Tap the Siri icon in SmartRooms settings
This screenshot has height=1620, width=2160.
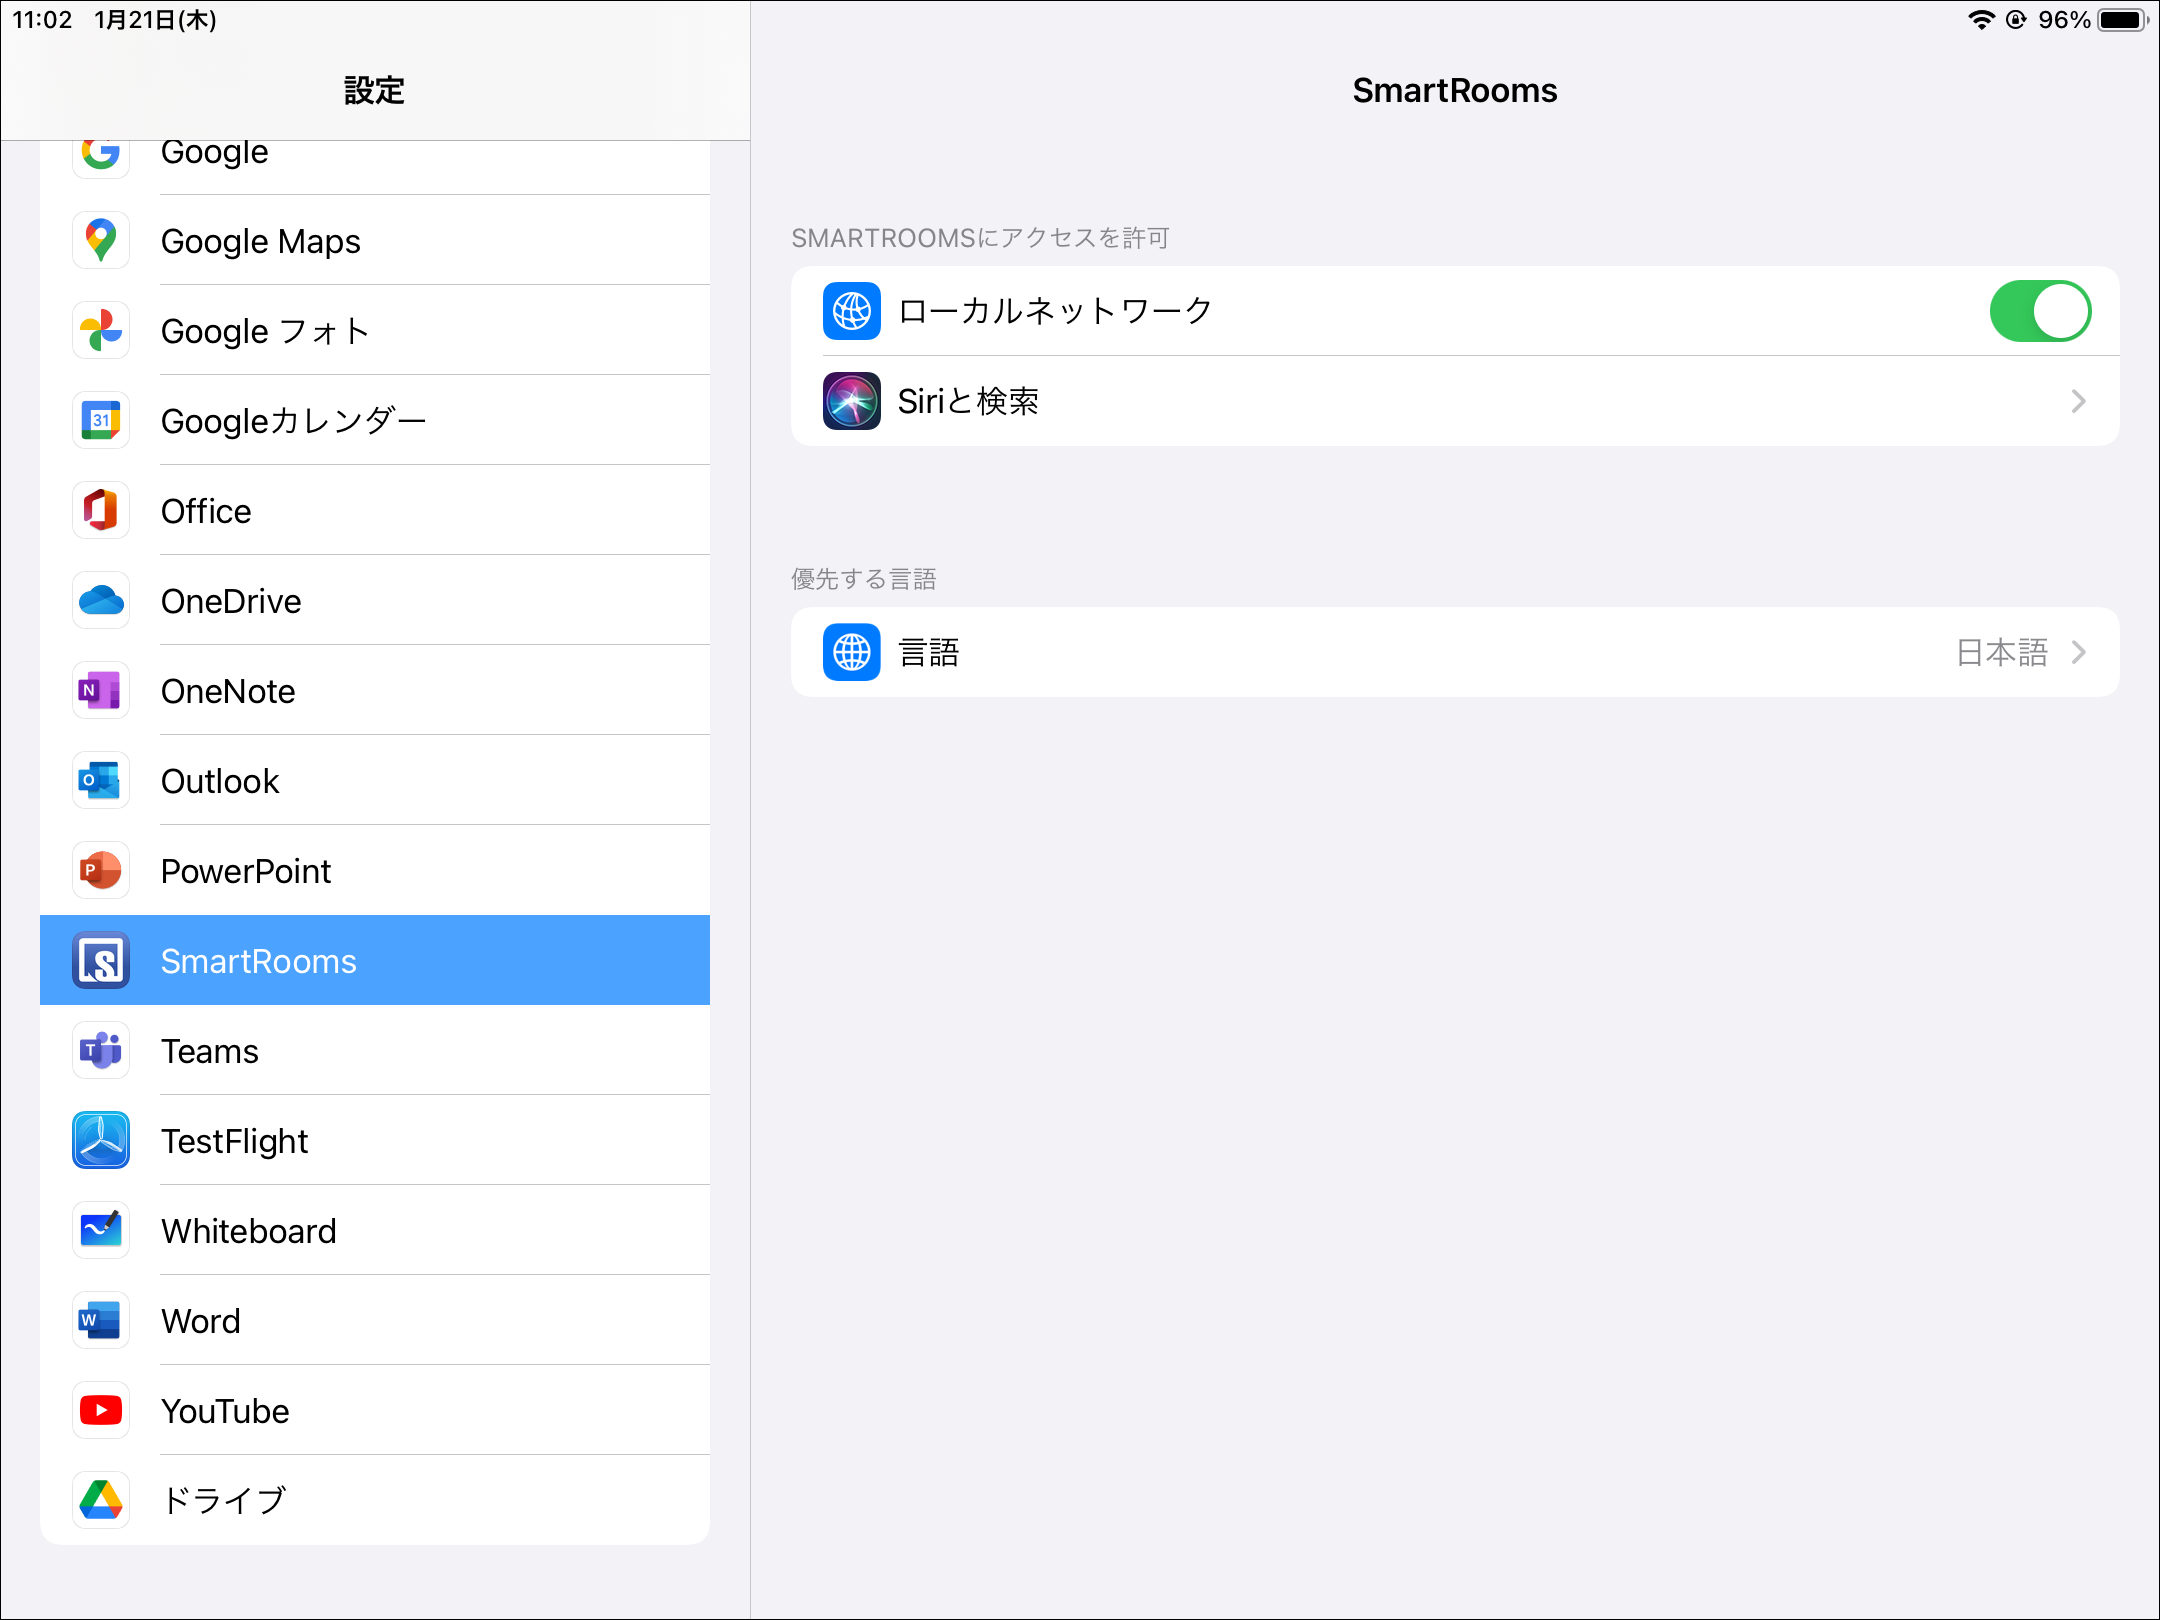point(852,401)
